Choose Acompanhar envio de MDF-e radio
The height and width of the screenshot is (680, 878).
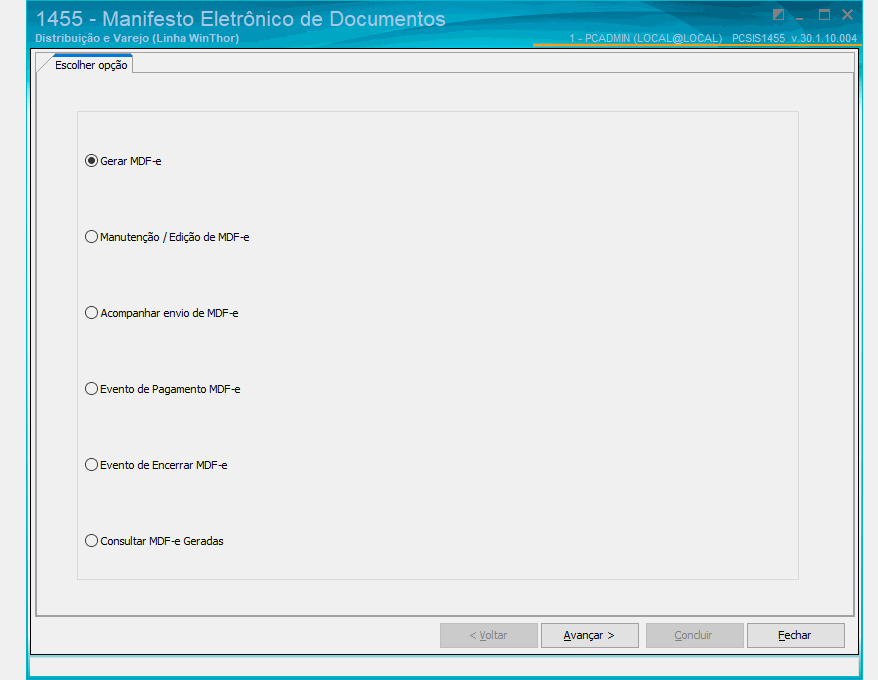tap(161, 313)
